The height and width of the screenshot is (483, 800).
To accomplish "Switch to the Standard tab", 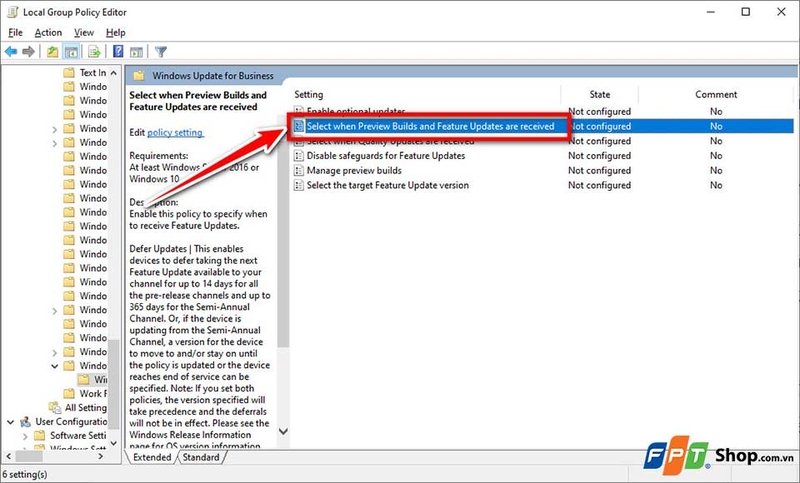I will pyautogui.click(x=201, y=457).
